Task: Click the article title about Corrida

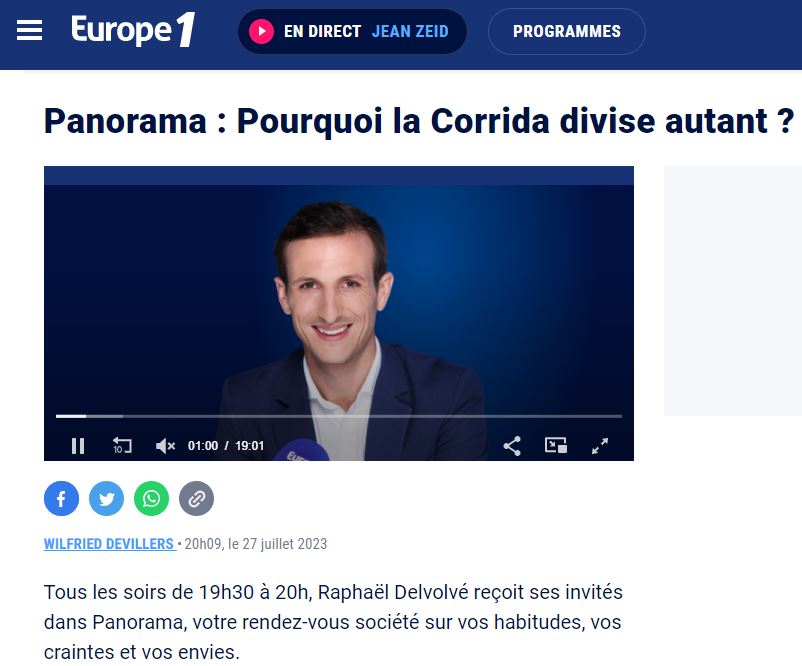Action: click(x=418, y=122)
